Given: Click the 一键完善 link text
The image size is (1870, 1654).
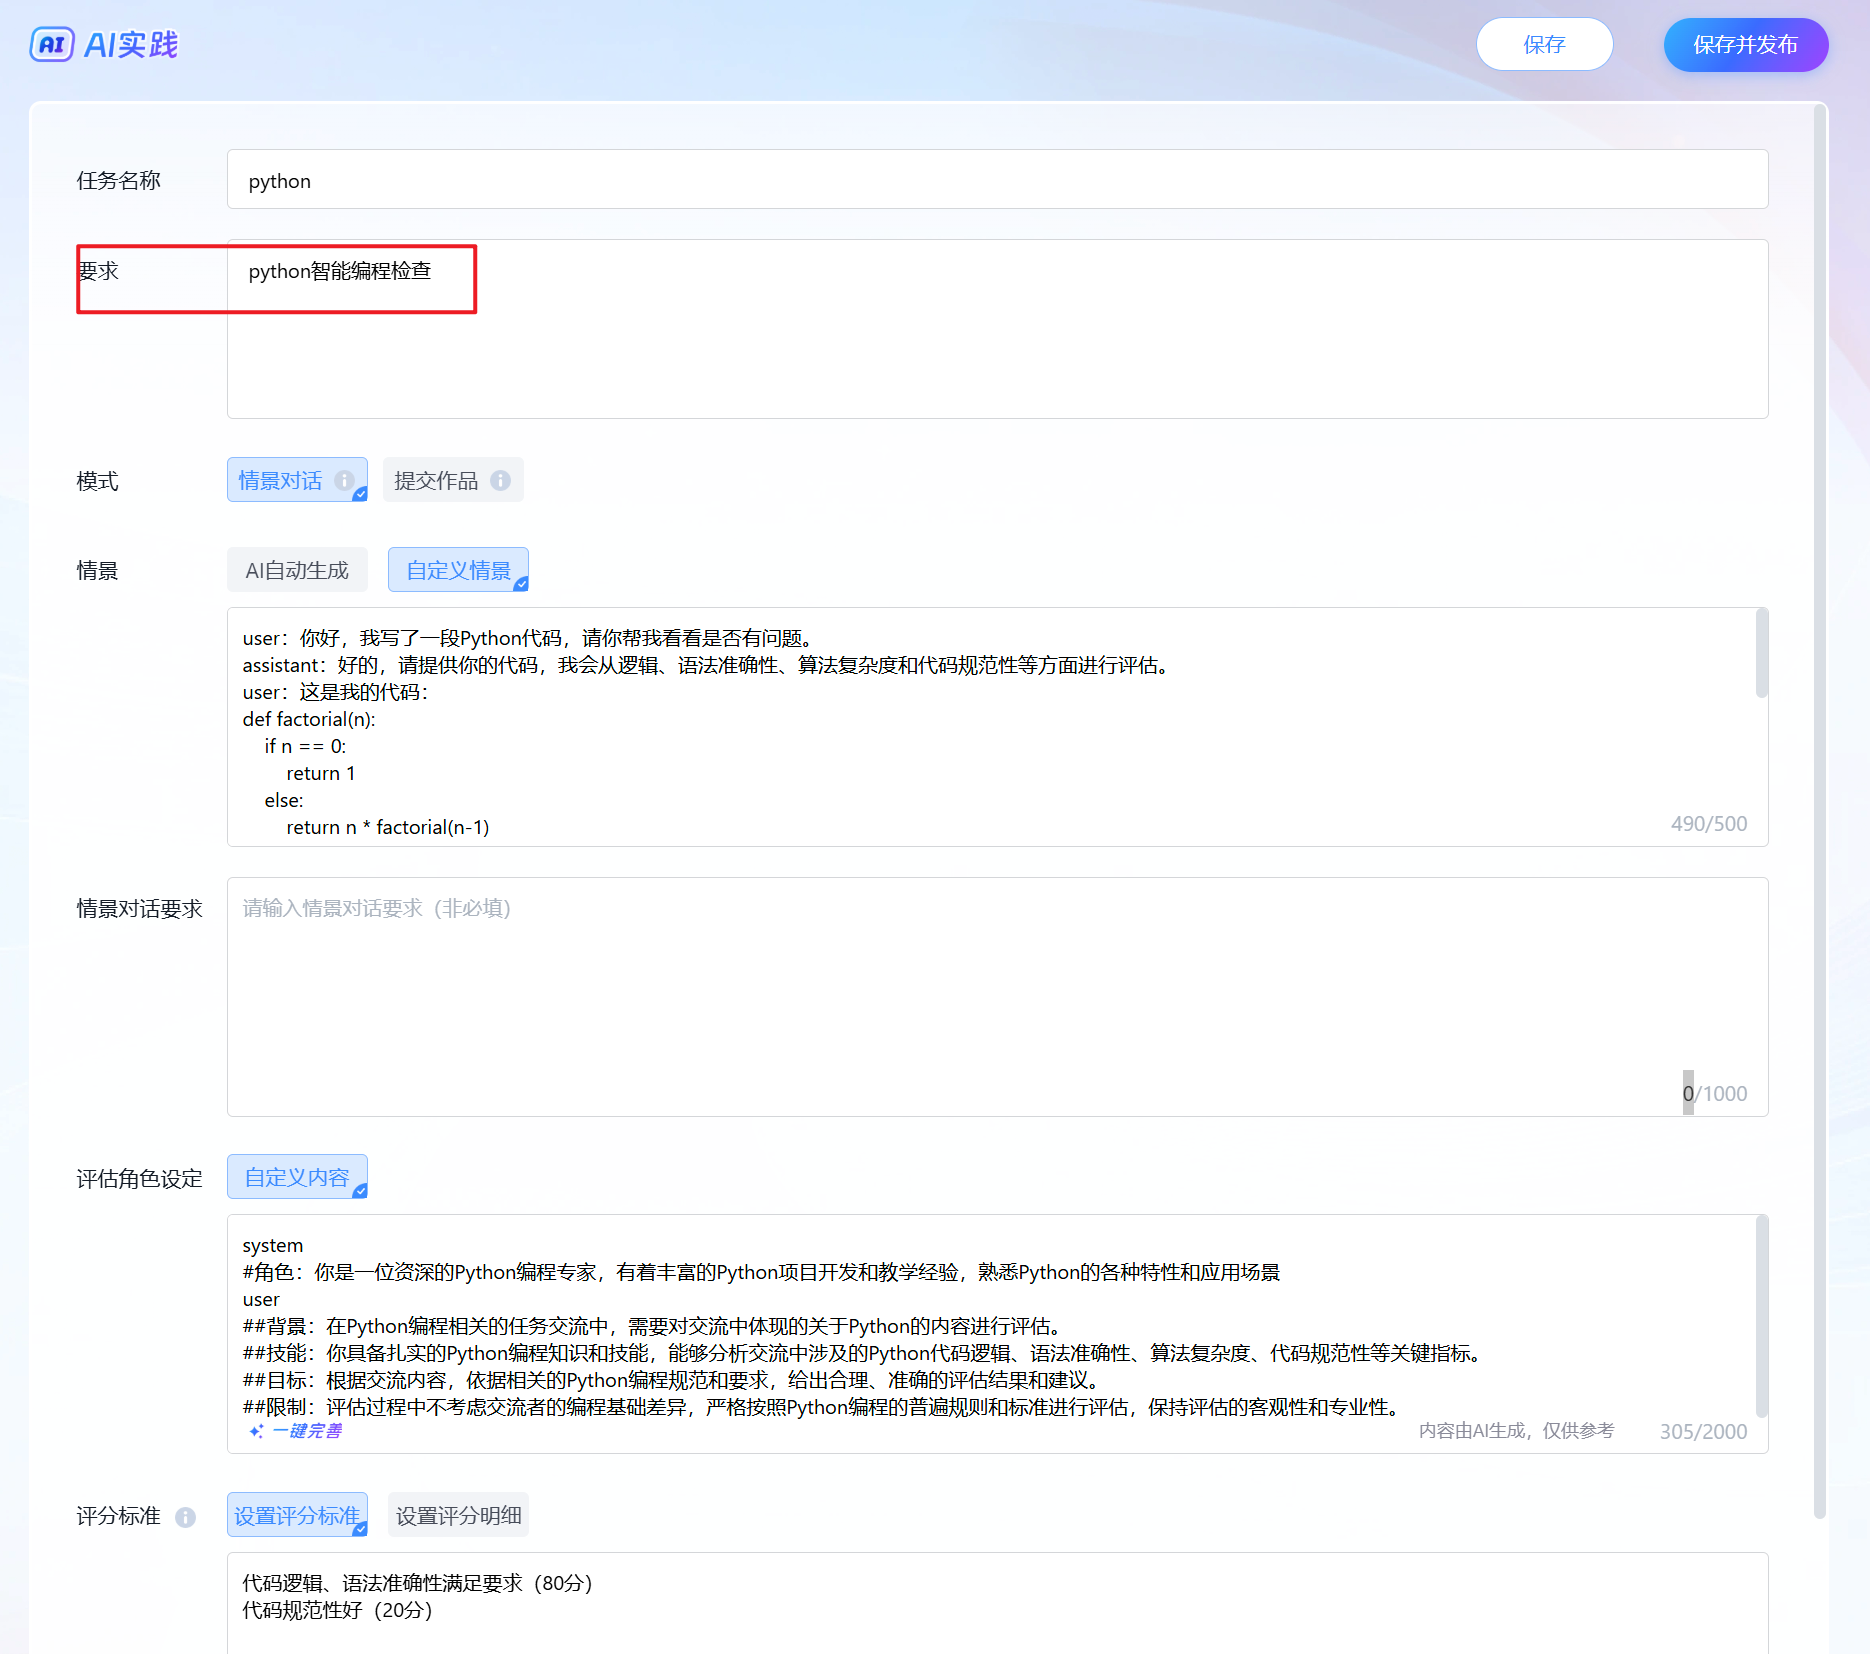Looking at the screenshot, I should (x=307, y=1431).
